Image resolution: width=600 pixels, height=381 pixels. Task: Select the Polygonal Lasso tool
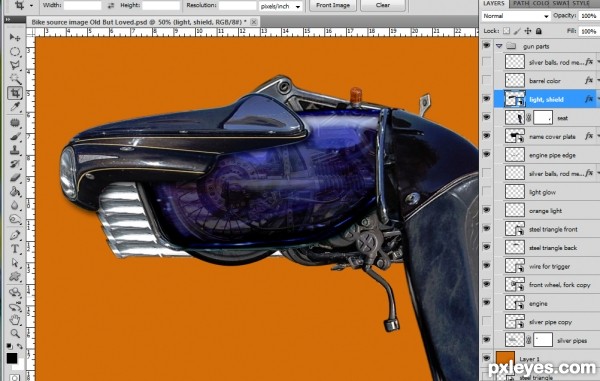(15, 65)
